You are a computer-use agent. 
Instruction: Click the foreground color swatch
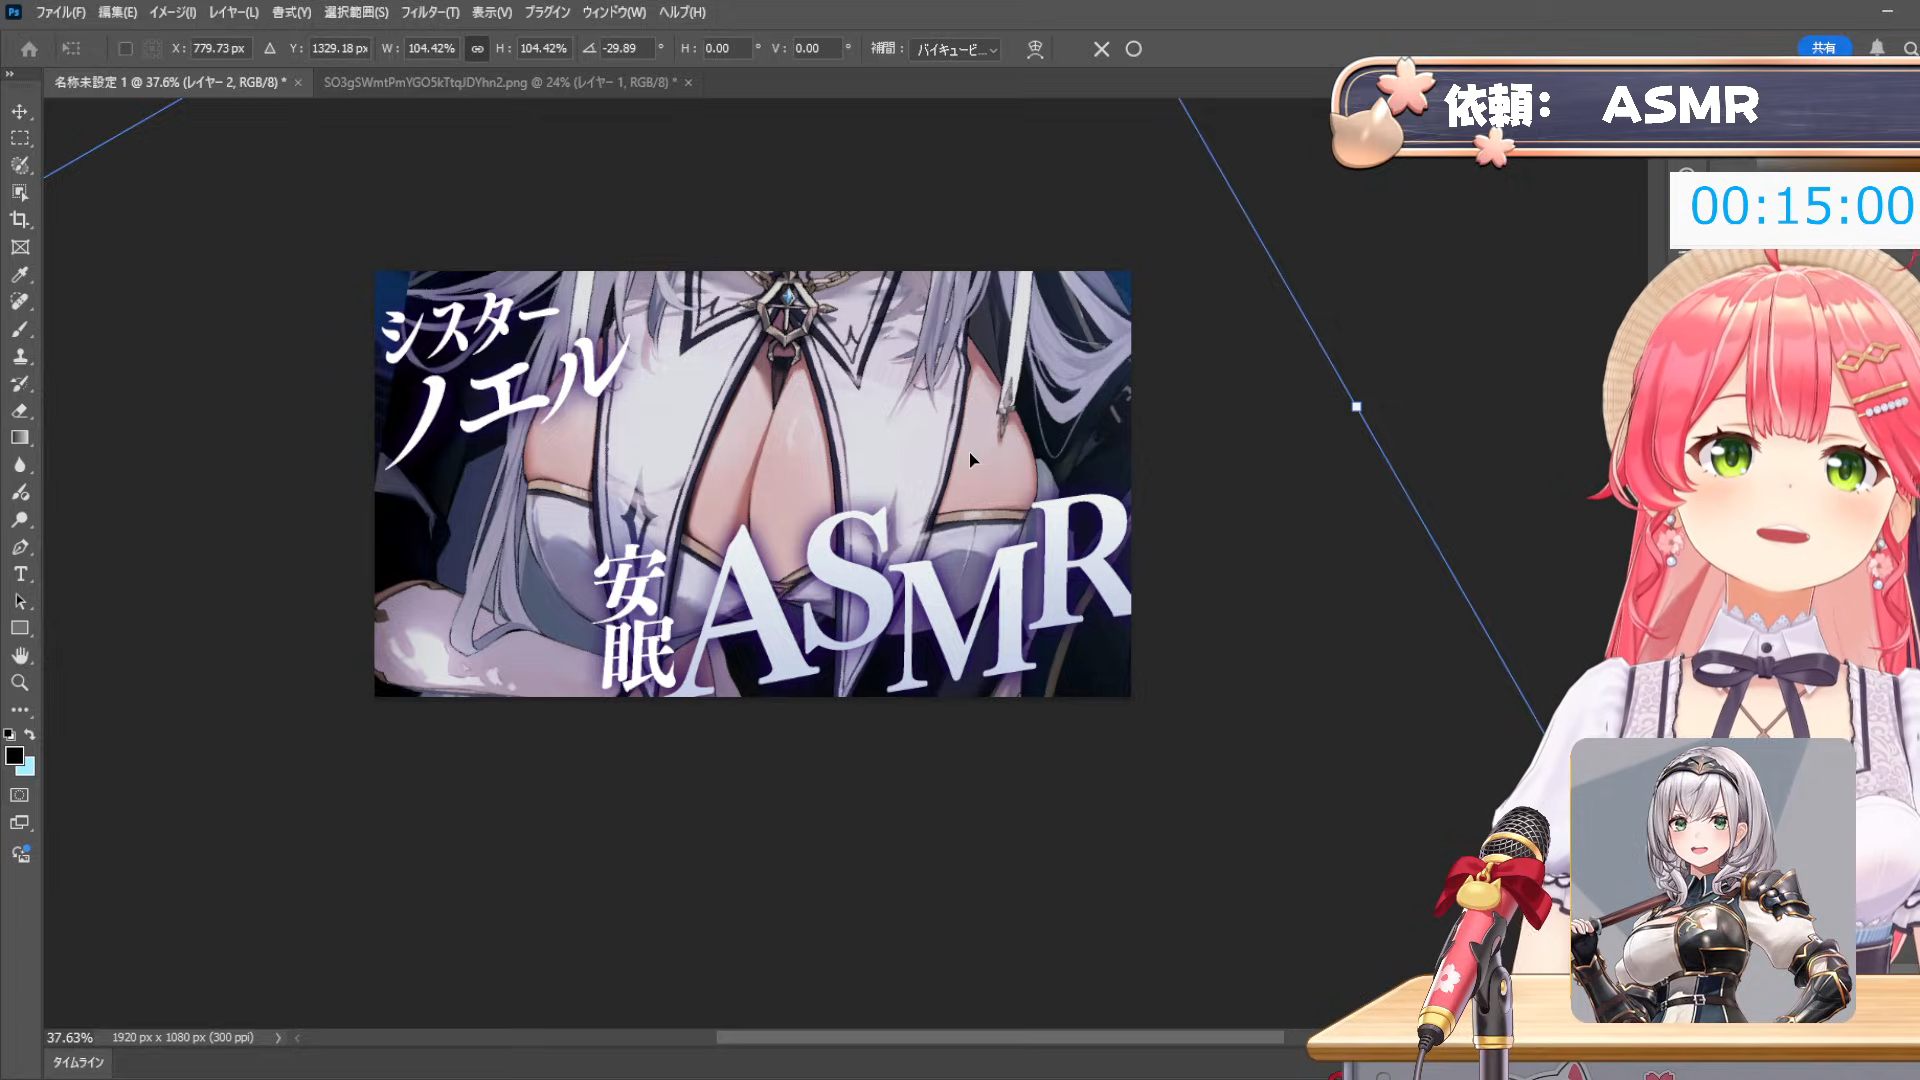coord(14,756)
